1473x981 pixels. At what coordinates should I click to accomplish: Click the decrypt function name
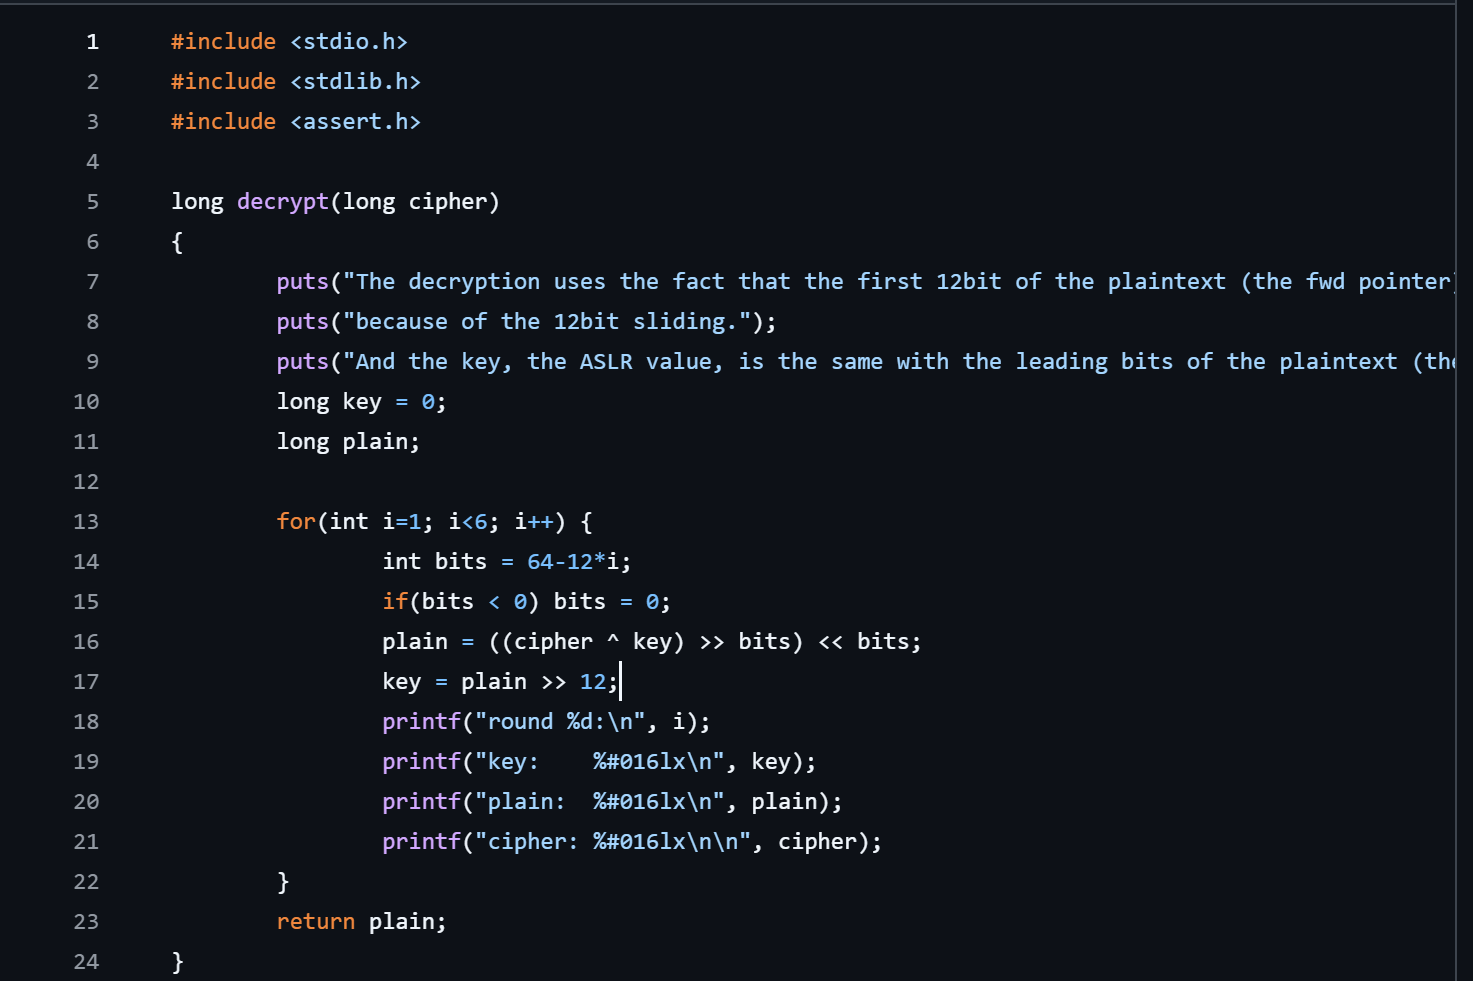pyautogui.click(x=282, y=202)
